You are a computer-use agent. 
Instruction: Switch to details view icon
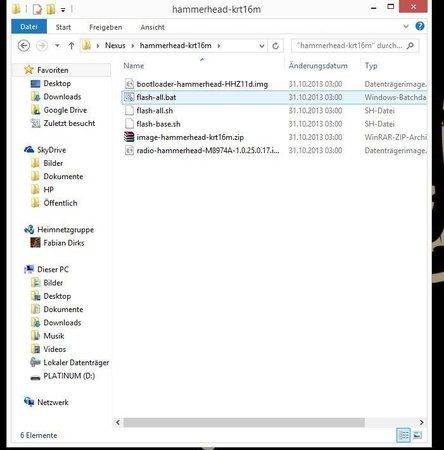404,435
